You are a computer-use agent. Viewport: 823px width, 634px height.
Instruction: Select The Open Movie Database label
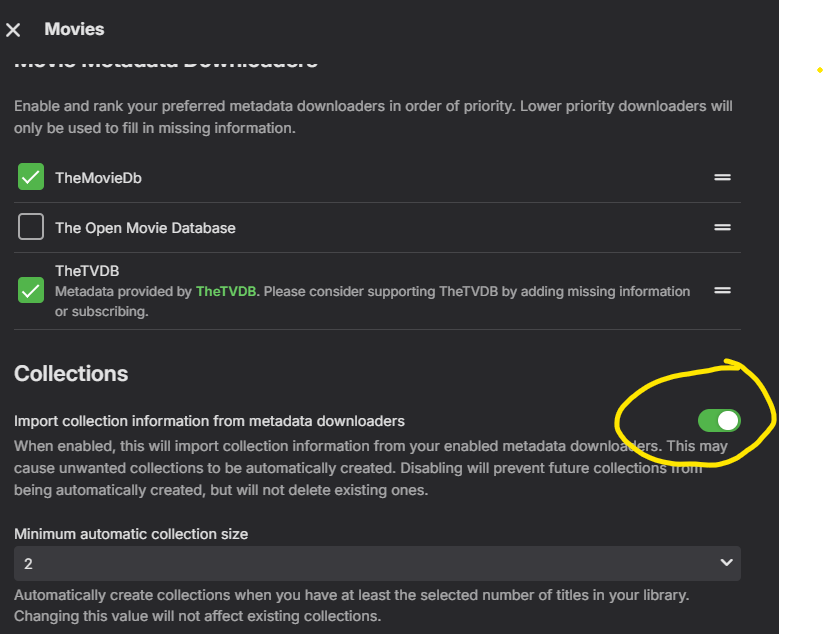[x=145, y=228]
